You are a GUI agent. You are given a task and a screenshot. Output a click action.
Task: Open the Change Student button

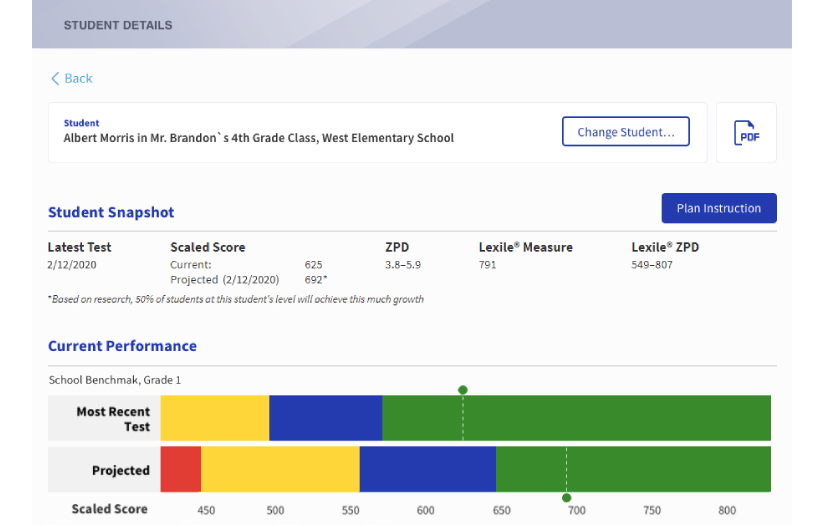[626, 132]
